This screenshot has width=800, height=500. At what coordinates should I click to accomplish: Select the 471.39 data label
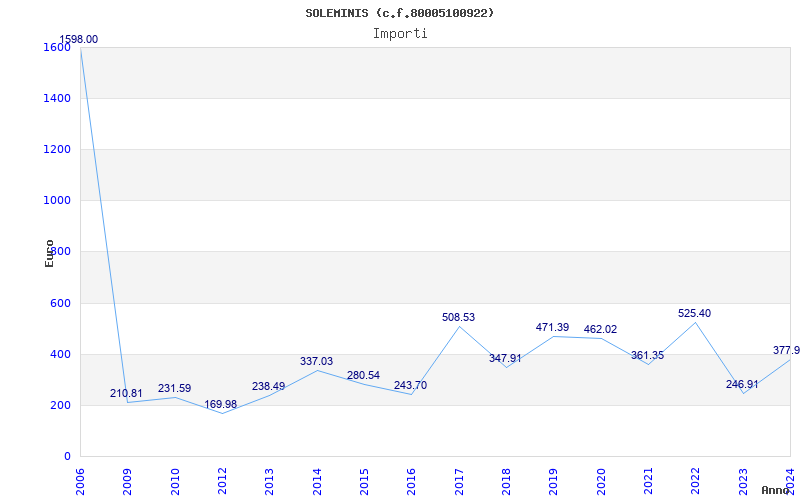[x=552, y=327]
